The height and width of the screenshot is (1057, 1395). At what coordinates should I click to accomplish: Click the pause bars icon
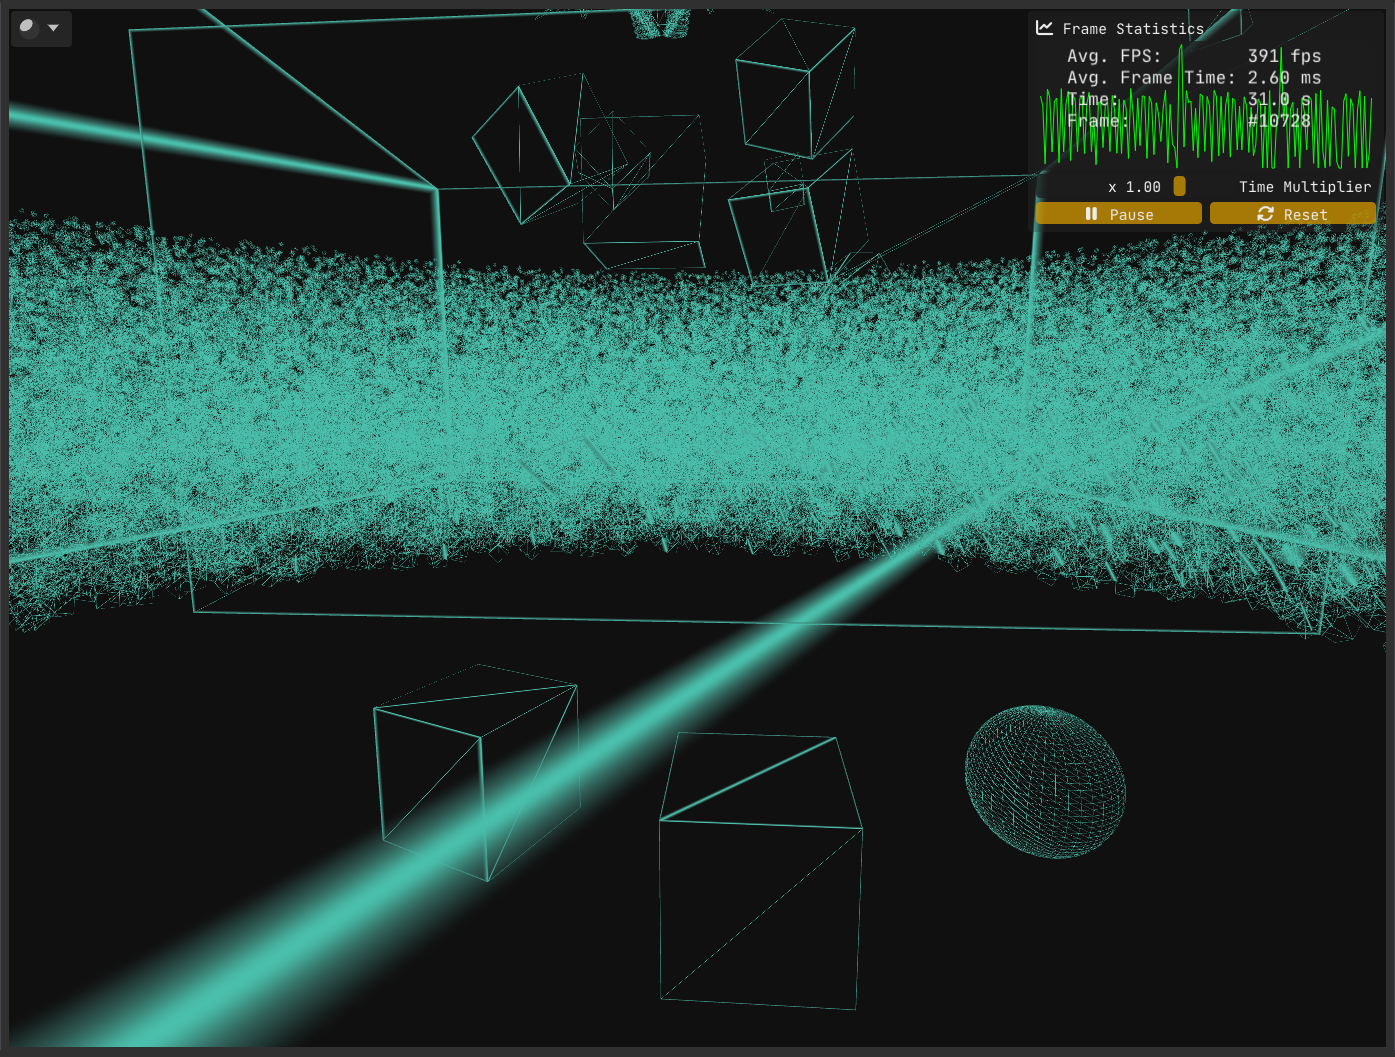pyautogui.click(x=1091, y=214)
